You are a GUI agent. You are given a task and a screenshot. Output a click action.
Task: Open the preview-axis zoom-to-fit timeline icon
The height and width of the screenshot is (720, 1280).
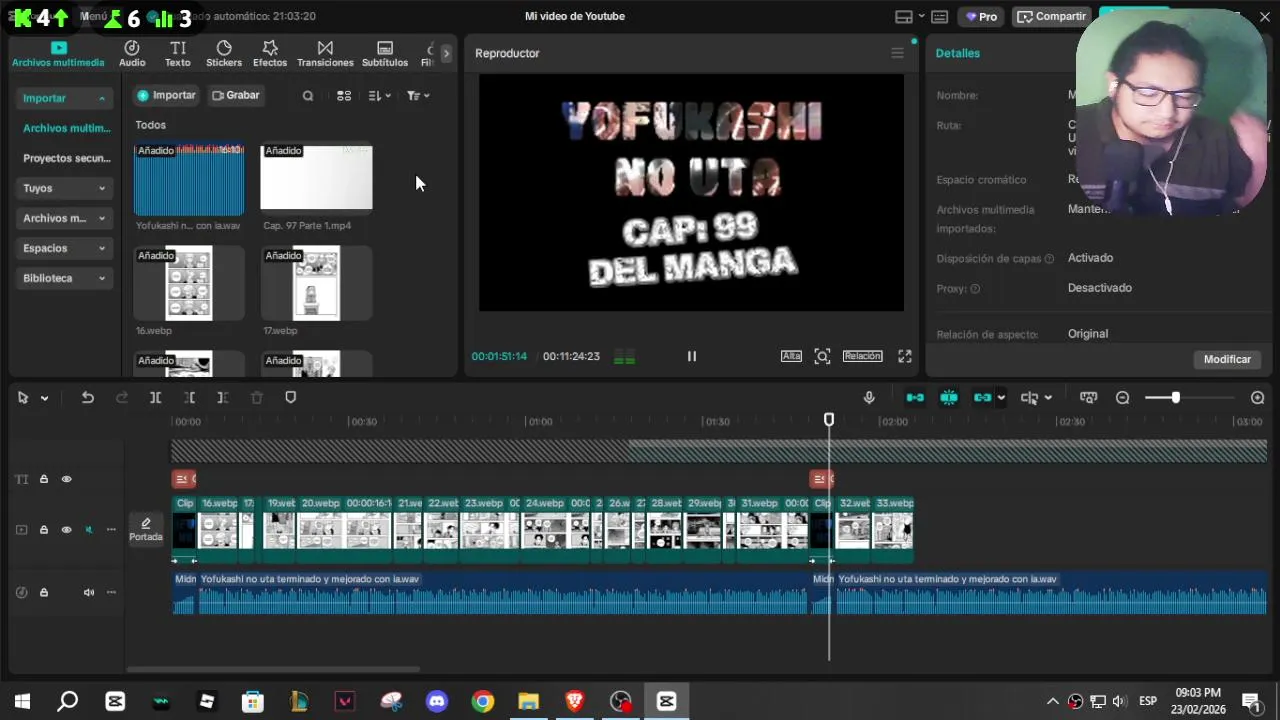[x=1088, y=398]
